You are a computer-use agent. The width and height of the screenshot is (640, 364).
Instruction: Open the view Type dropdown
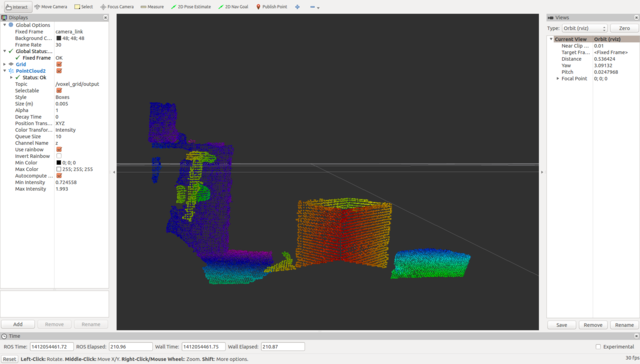click(584, 28)
